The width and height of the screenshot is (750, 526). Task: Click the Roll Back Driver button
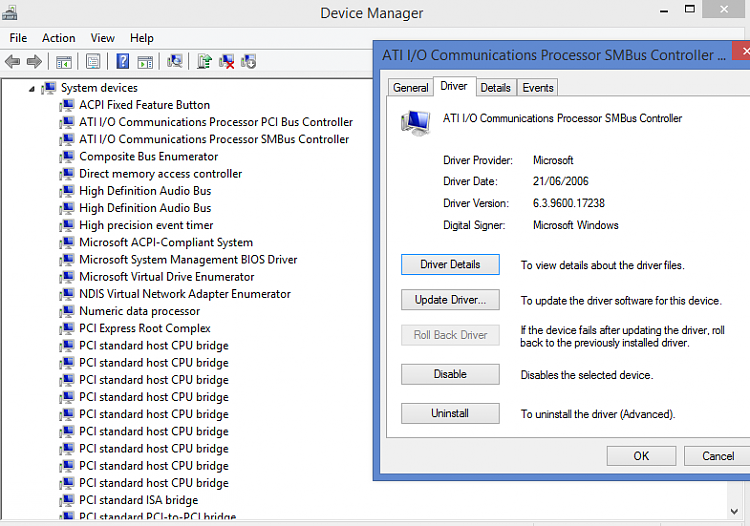[x=450, y=335]
